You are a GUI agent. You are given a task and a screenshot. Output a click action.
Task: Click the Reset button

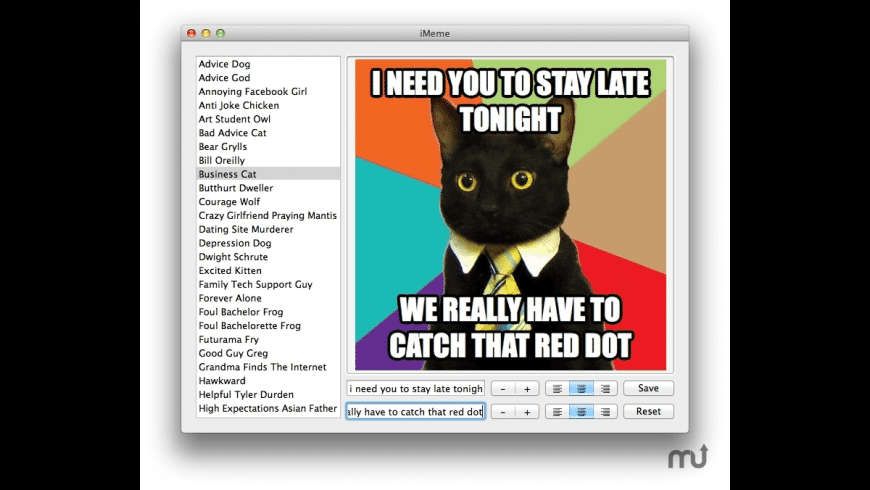click(x=648, y=411)
